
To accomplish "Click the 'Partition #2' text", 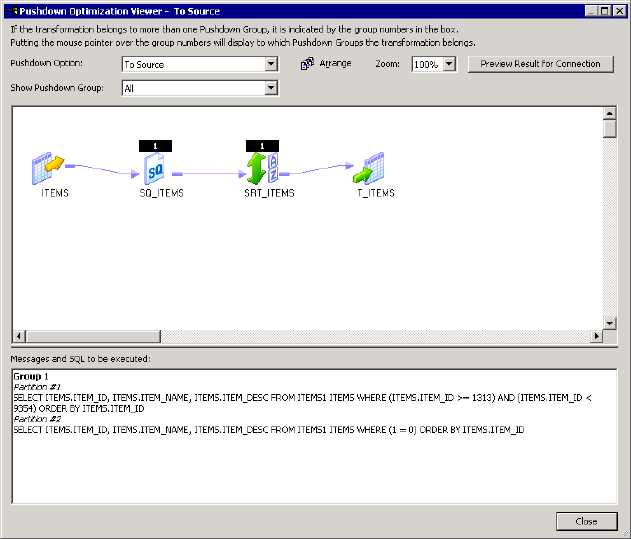I will pos(37,419).
